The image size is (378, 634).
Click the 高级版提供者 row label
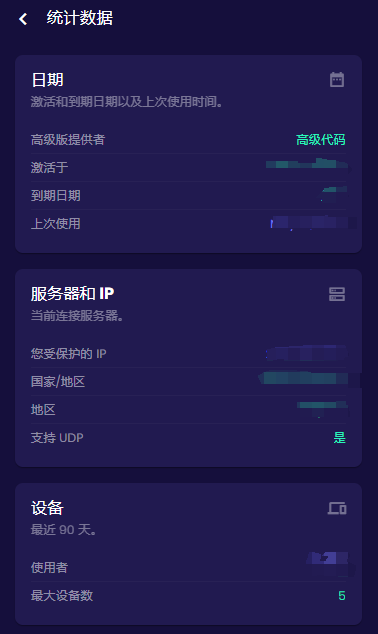pos(68,140)
